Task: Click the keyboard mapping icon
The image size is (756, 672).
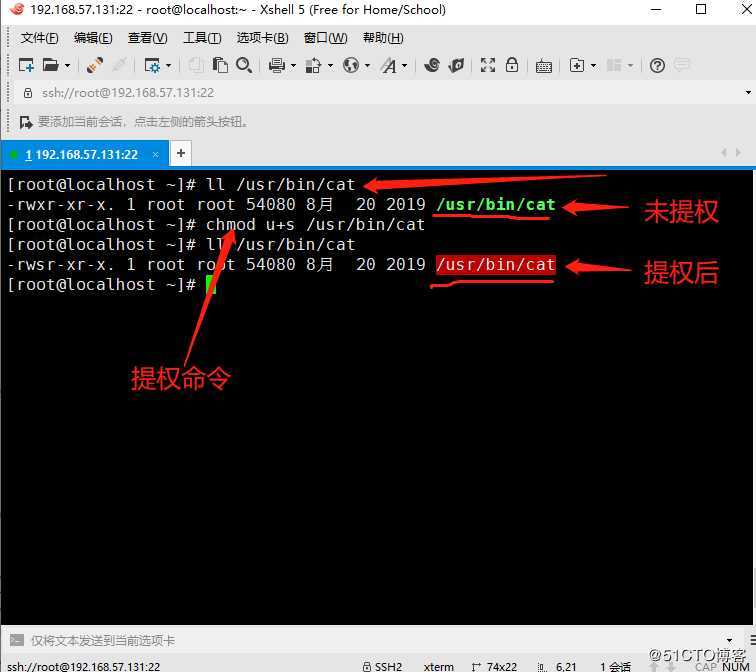Action: coord(544,66)
